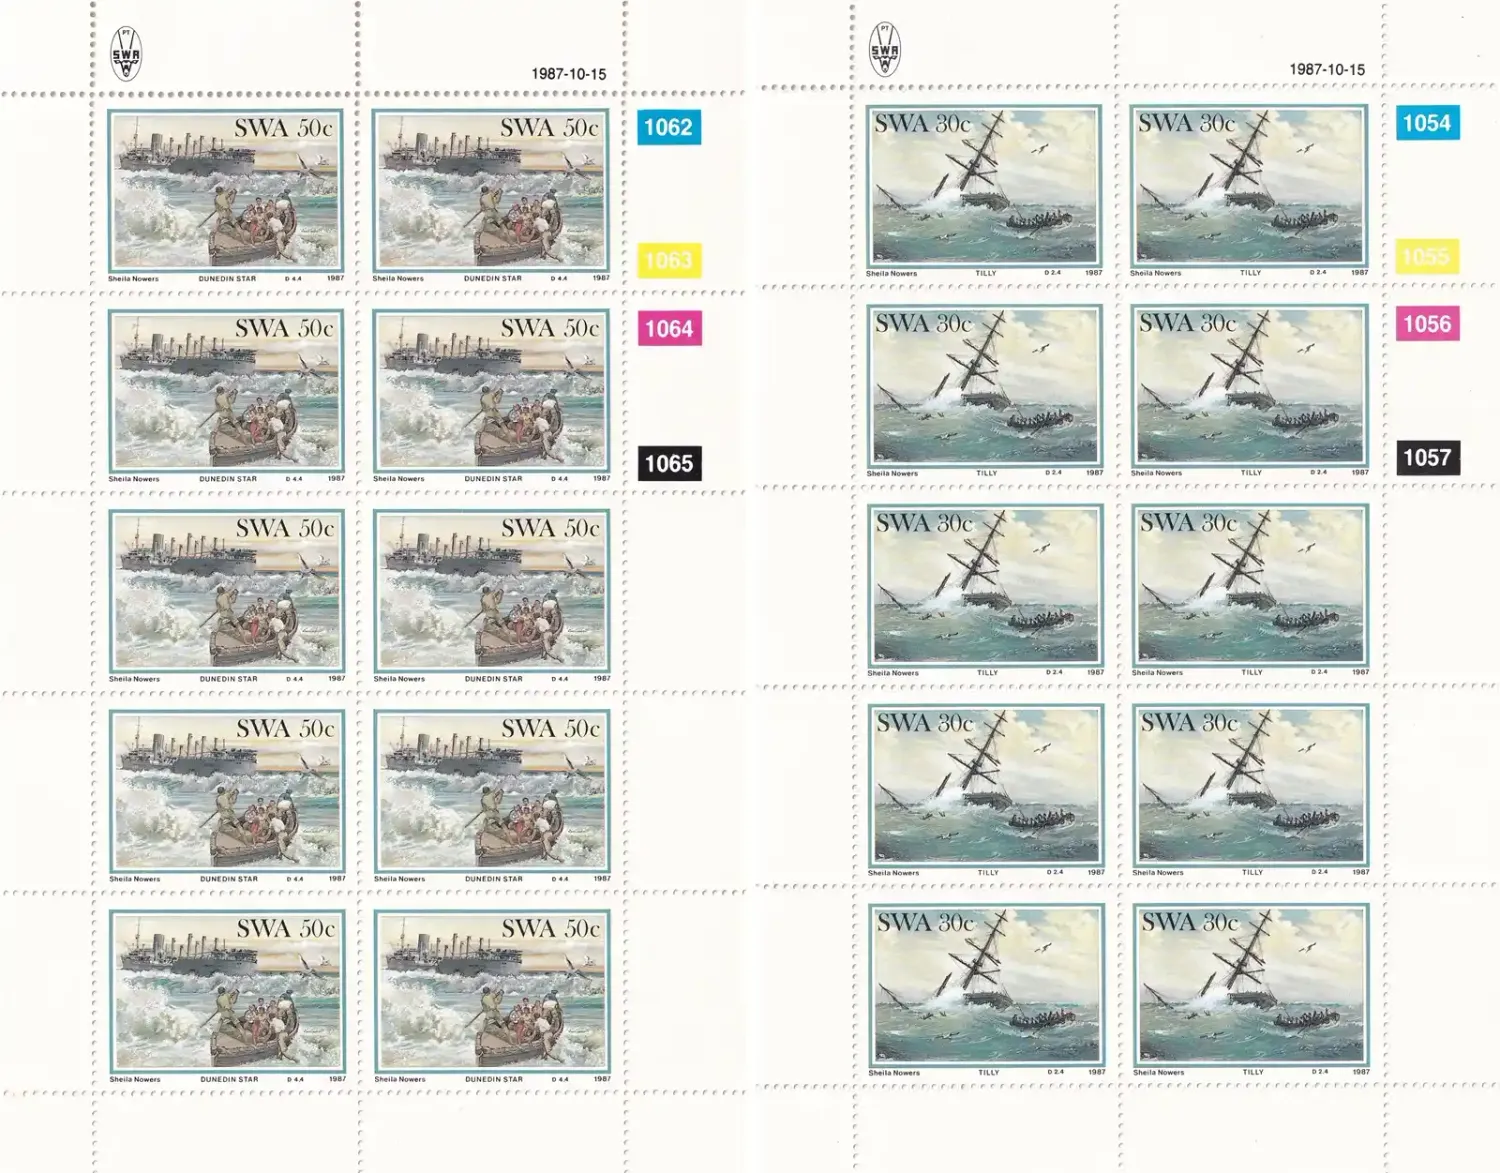Click the 1987-10-15 date on the 50c sheet

click(x=568, y=74)
